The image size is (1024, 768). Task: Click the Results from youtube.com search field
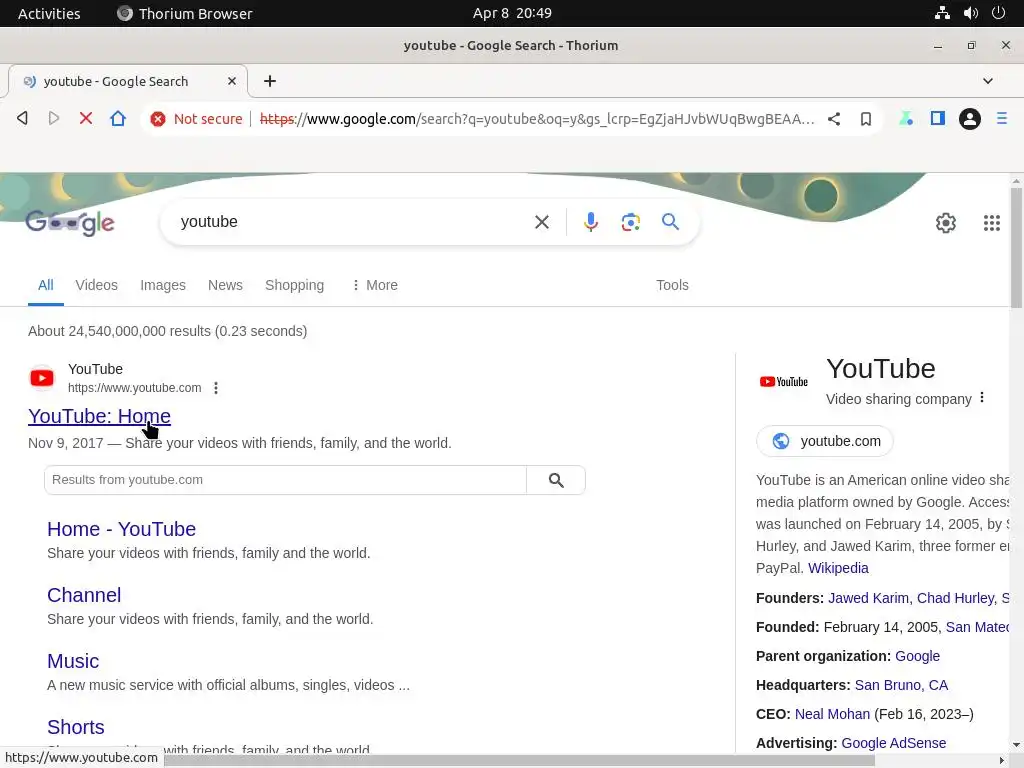[285, 480]
